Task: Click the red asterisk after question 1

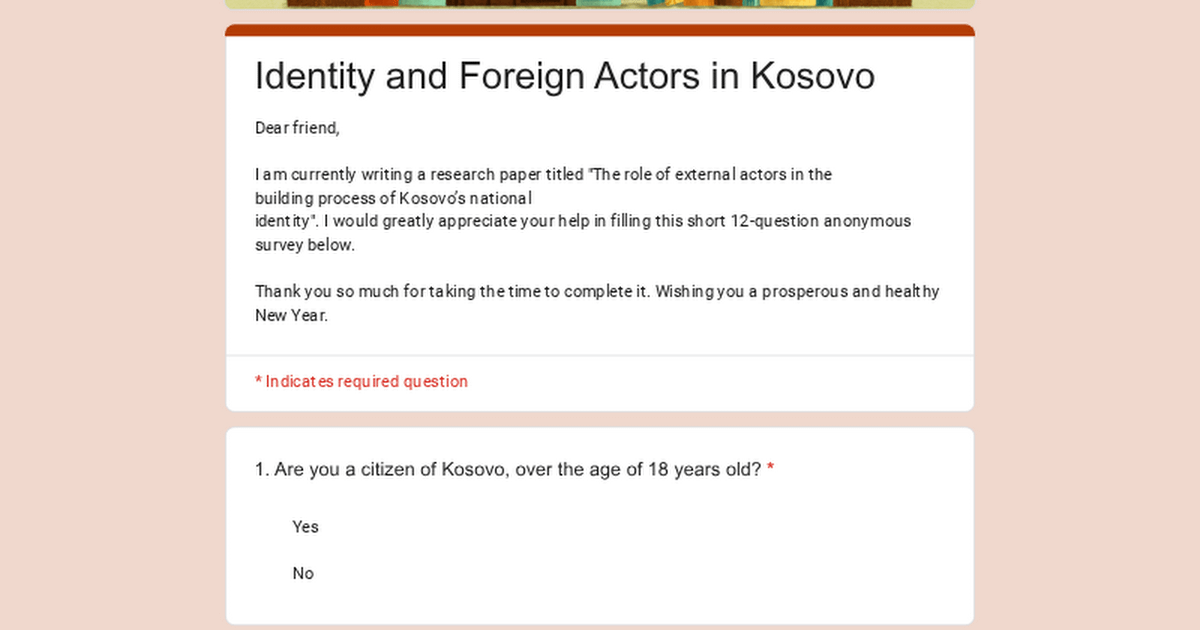Action: click(770, 469)
